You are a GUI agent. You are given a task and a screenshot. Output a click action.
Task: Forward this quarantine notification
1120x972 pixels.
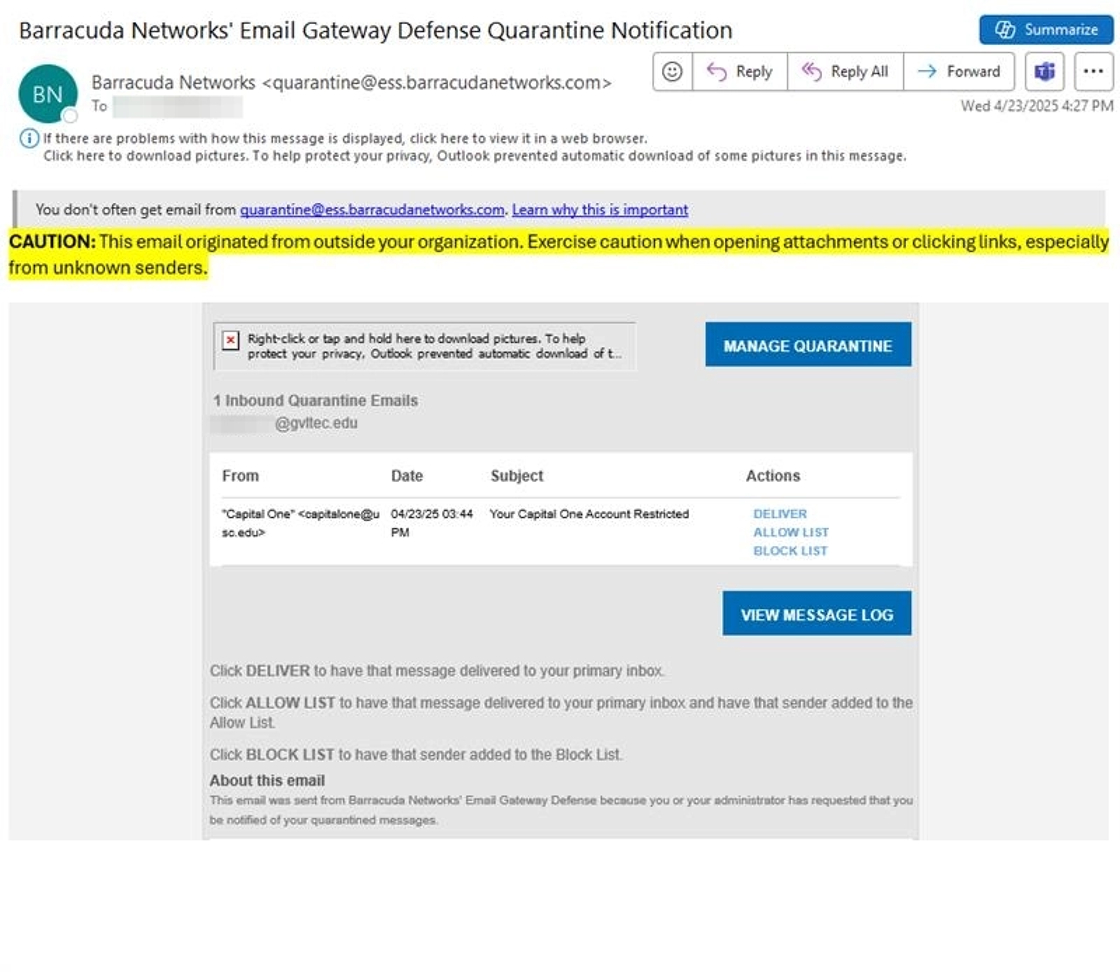tap(959, 71)
